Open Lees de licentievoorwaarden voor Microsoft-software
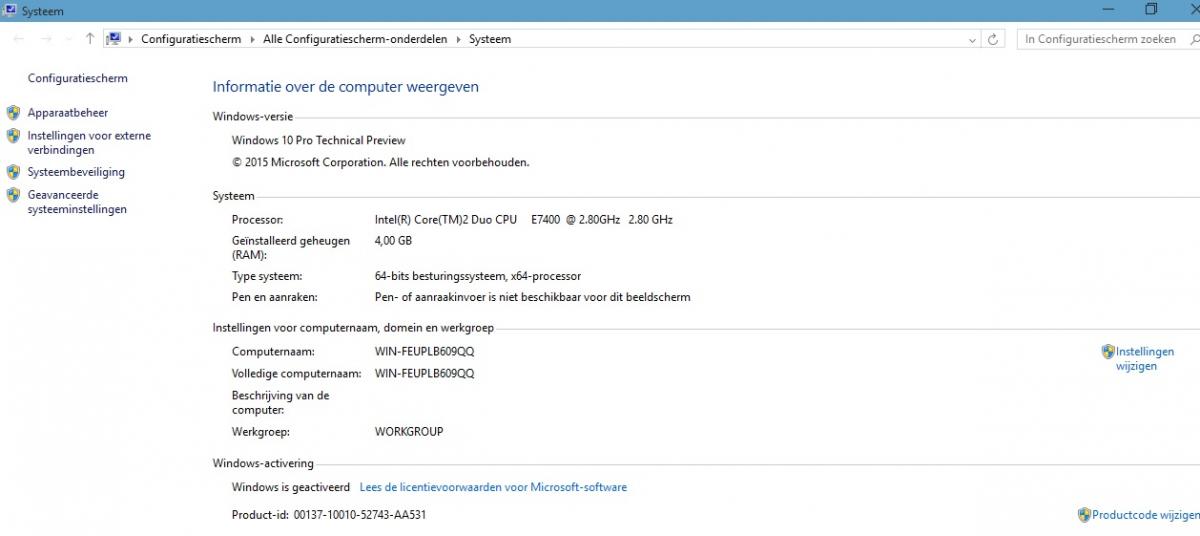 [493, 488]
